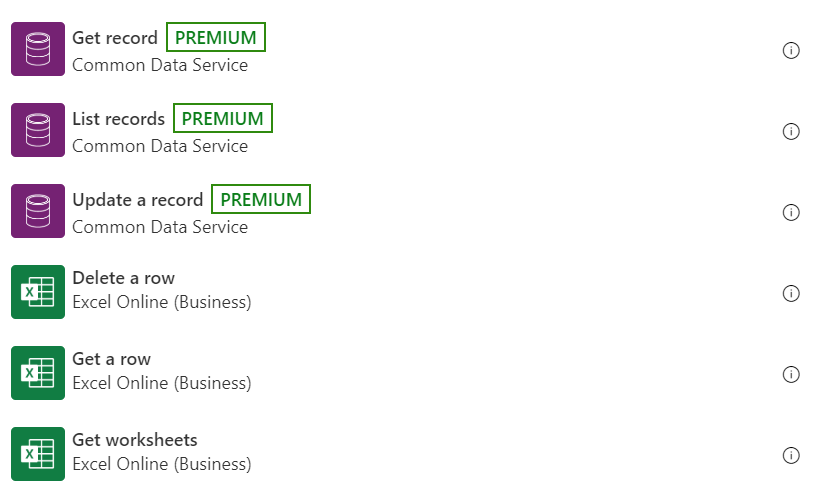Viewport: 816px width, 493px height.
Task: Click the Delete a row Excel icon
Action: coord(38,292)
